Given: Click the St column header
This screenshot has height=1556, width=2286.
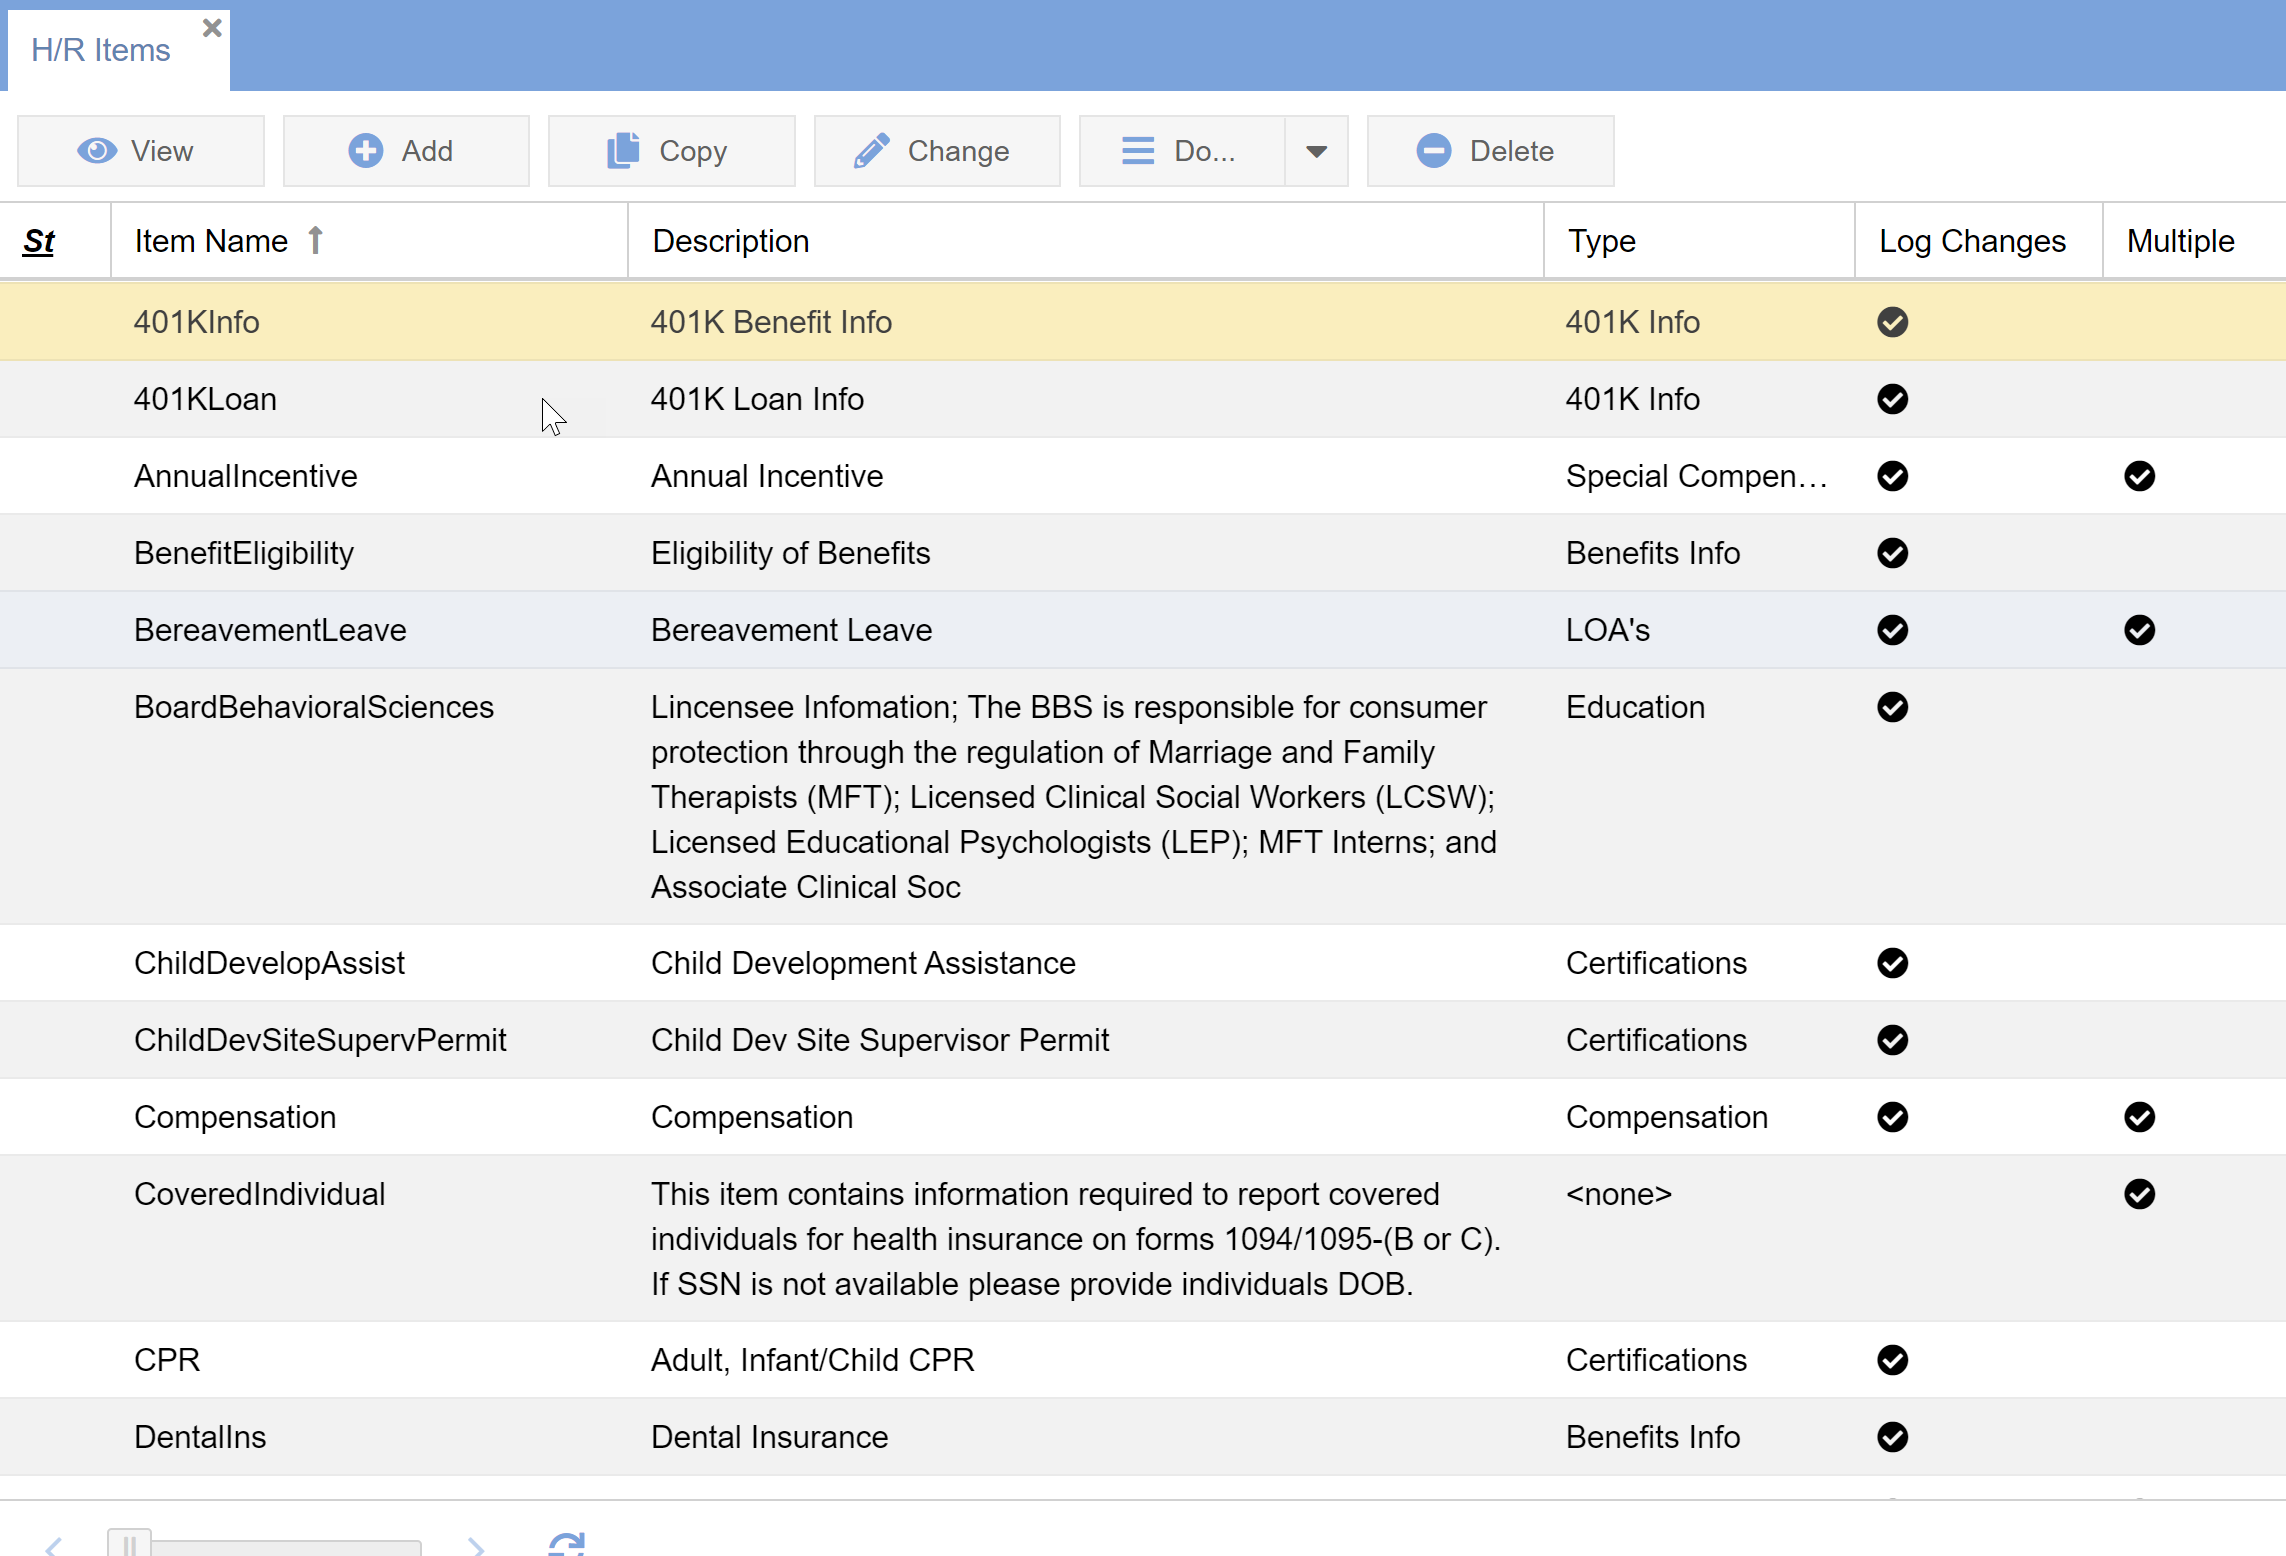Looking at the screenshot, I should (39, 241).
